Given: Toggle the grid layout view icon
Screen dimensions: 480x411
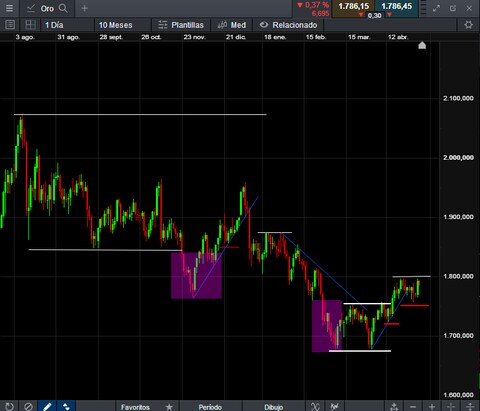Looking at the screenshot, I should coord(30,25).
